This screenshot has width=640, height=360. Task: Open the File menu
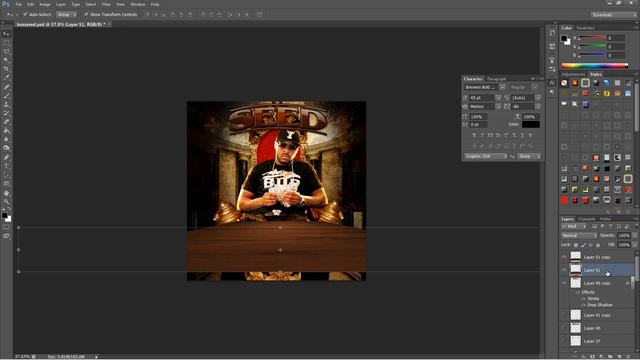tap(19, 4)
